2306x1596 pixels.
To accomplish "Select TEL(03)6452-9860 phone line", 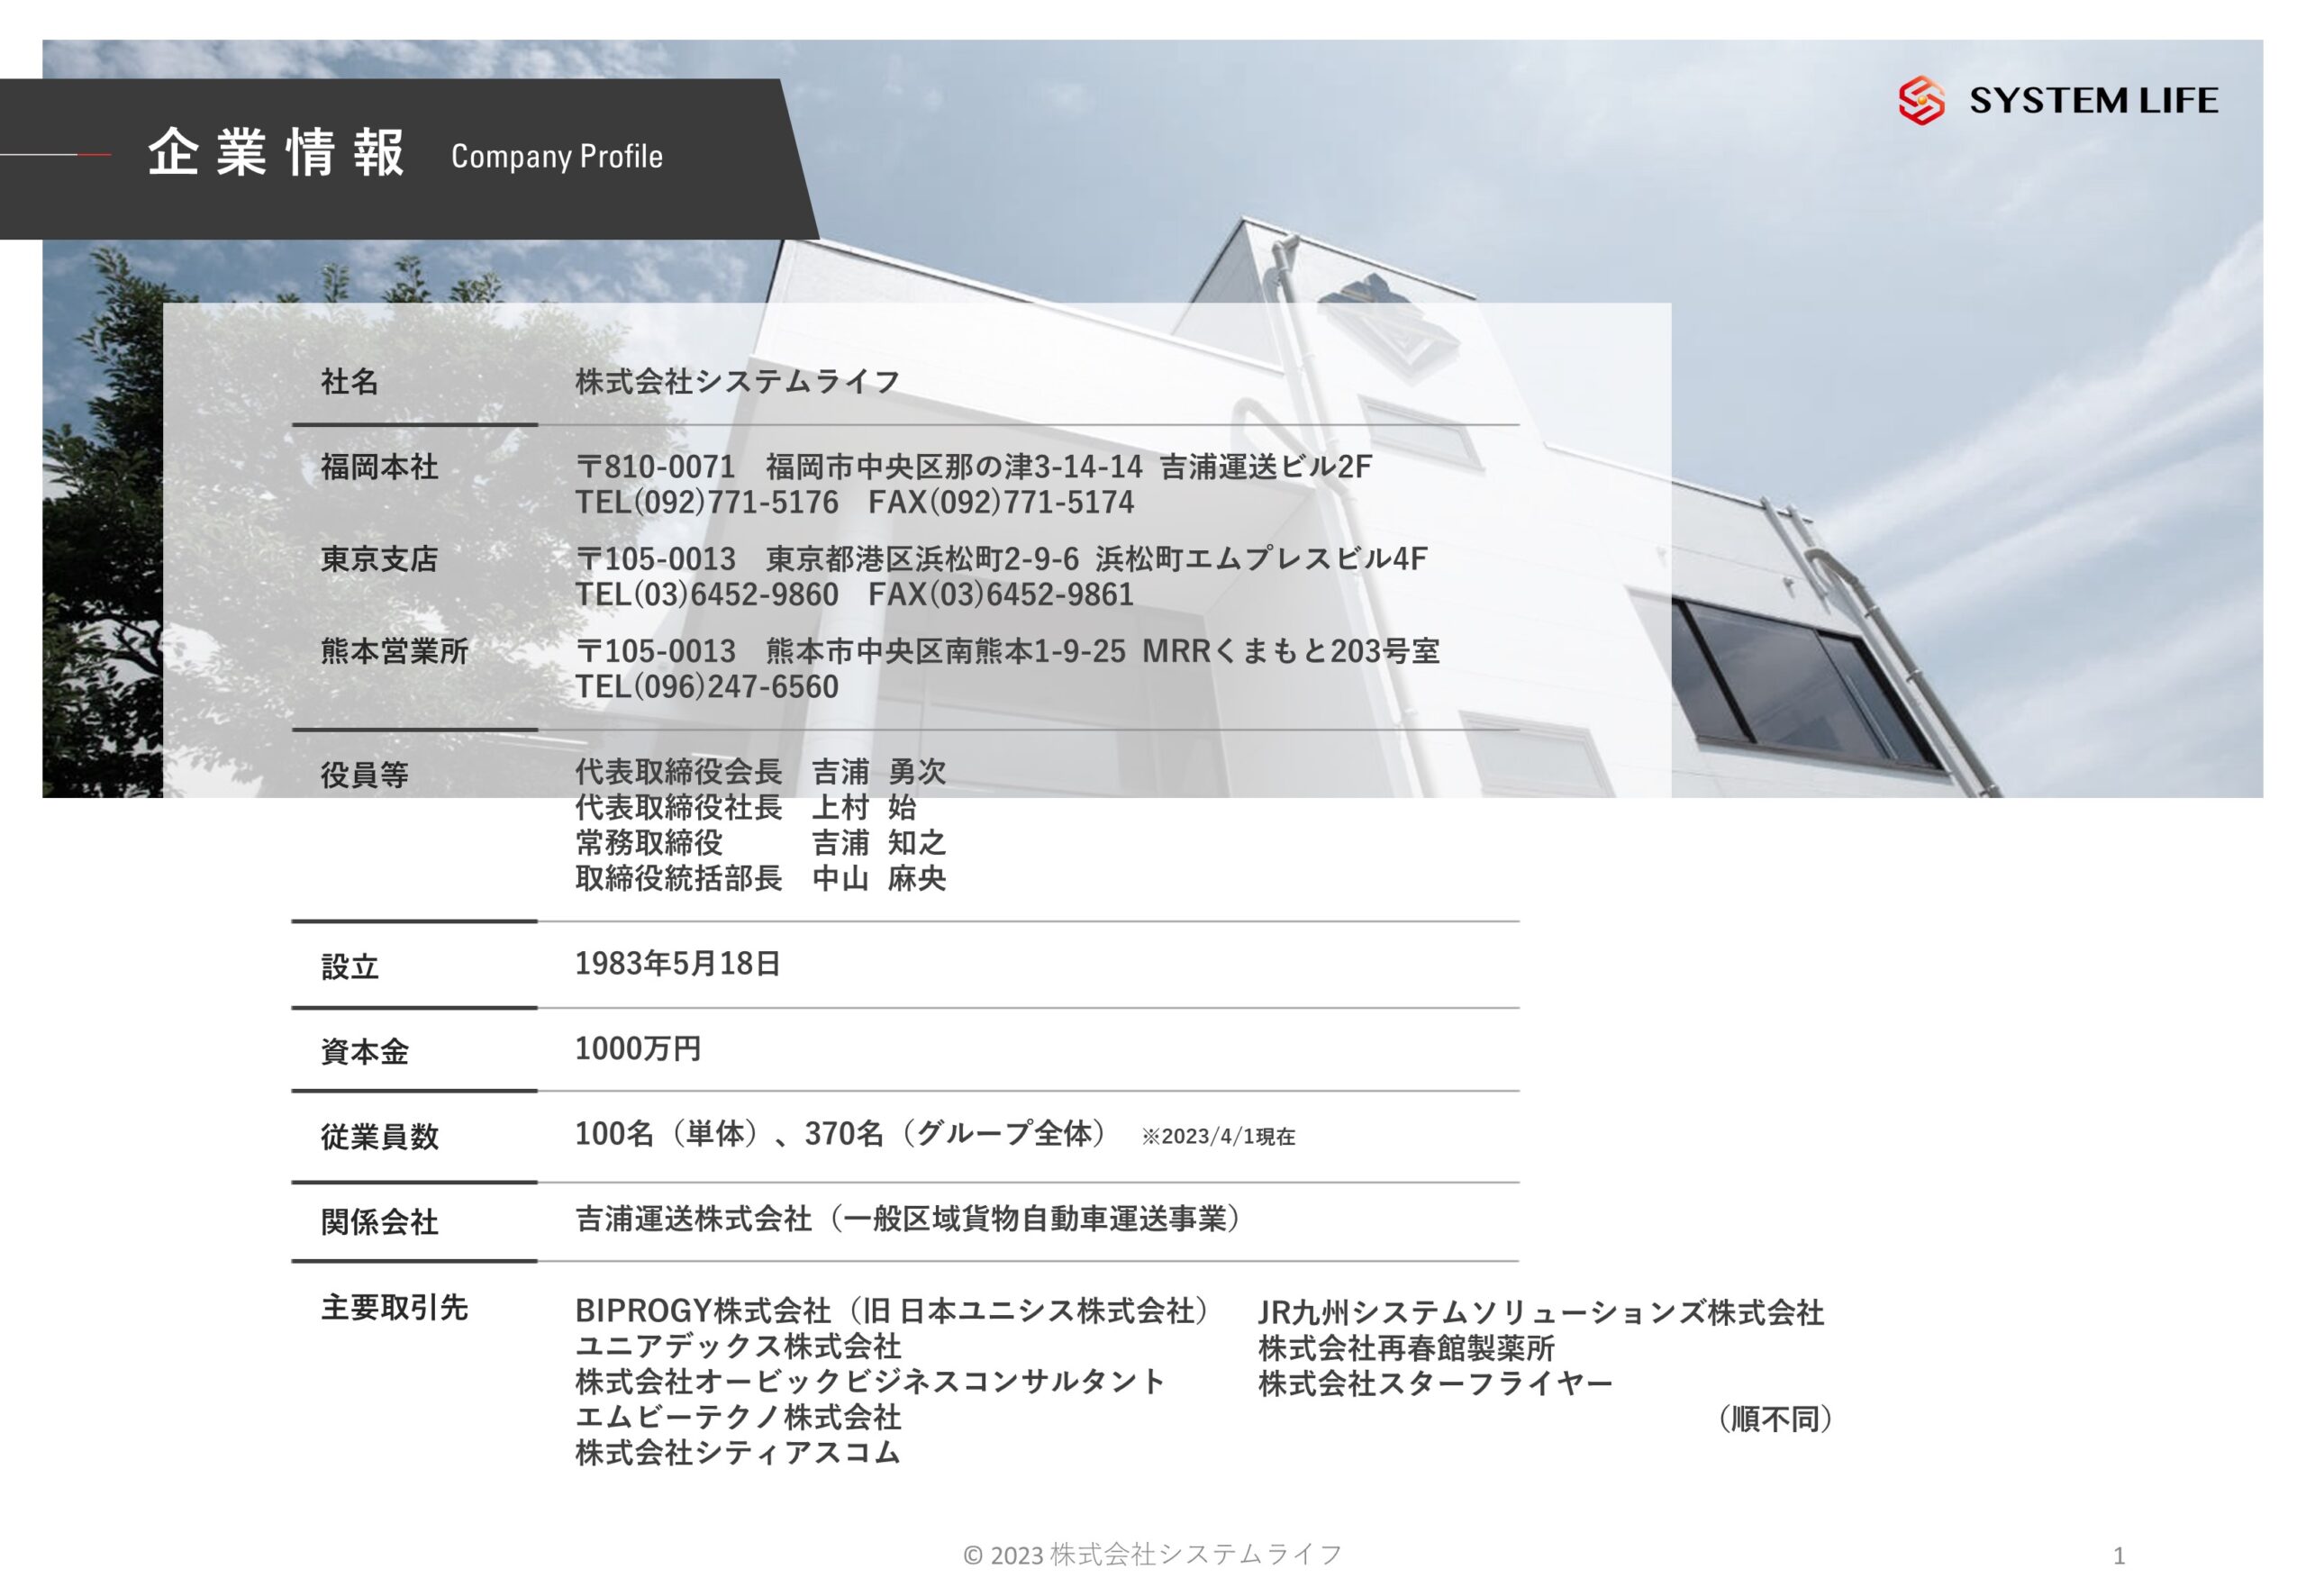I will pyautogui.click(x=854, y=594).
